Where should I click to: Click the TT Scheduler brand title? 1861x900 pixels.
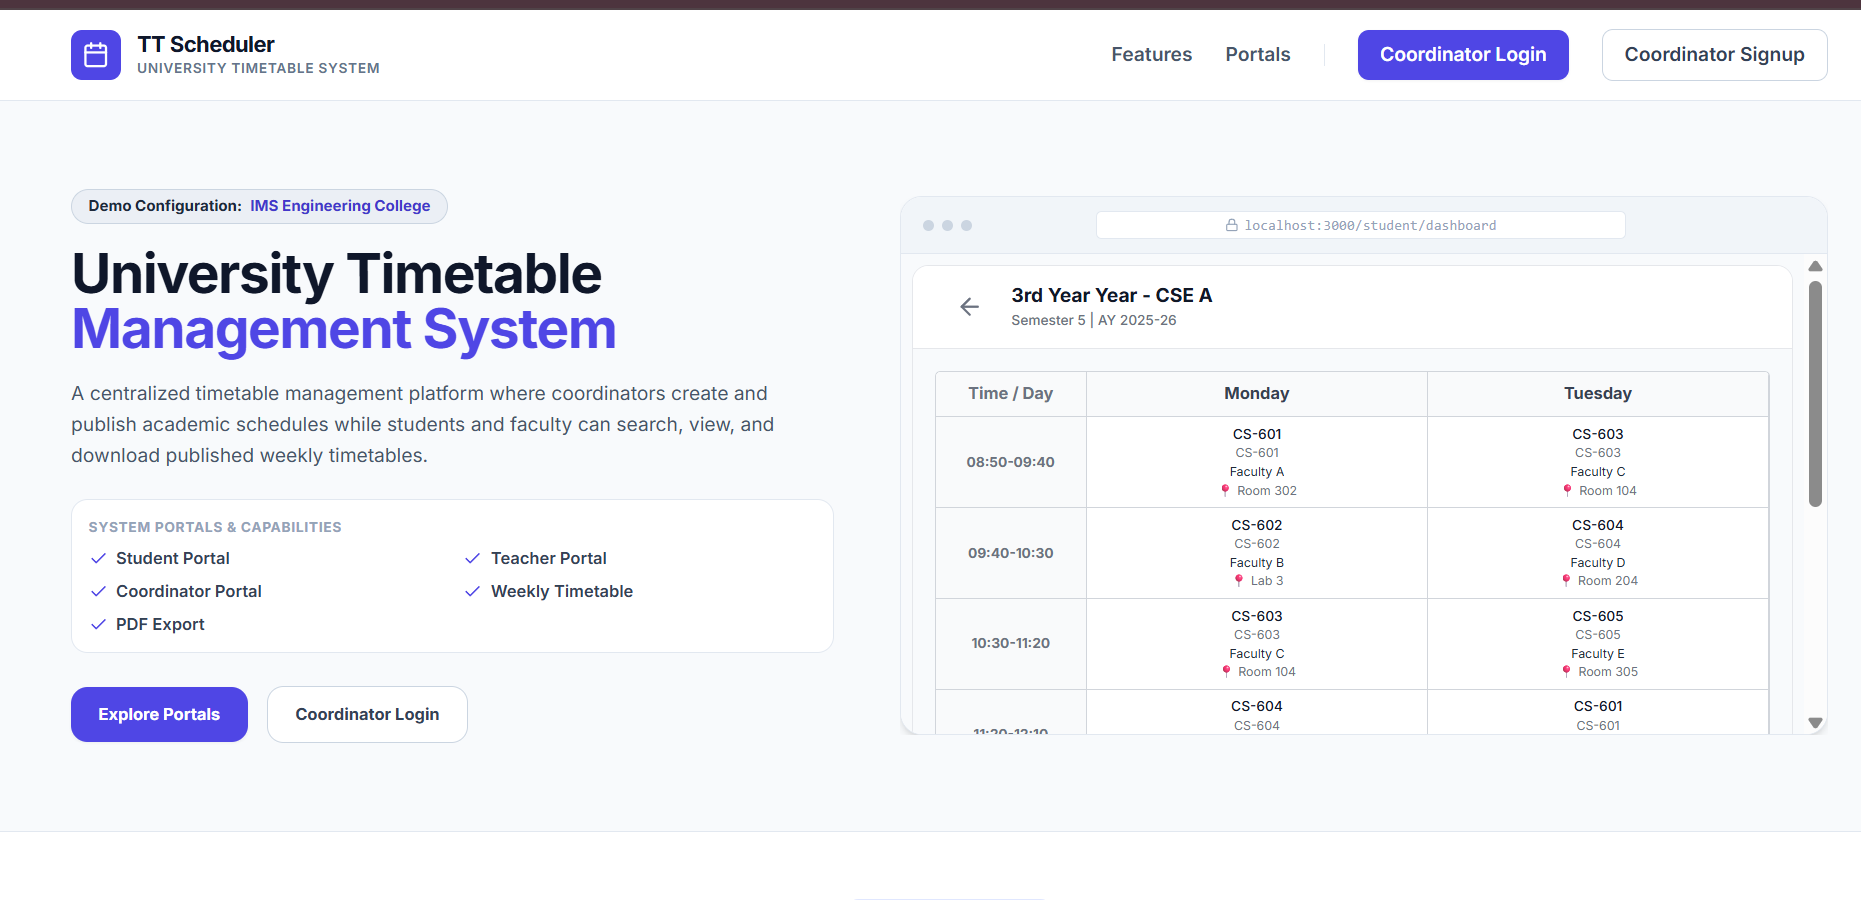click(206, 45)
